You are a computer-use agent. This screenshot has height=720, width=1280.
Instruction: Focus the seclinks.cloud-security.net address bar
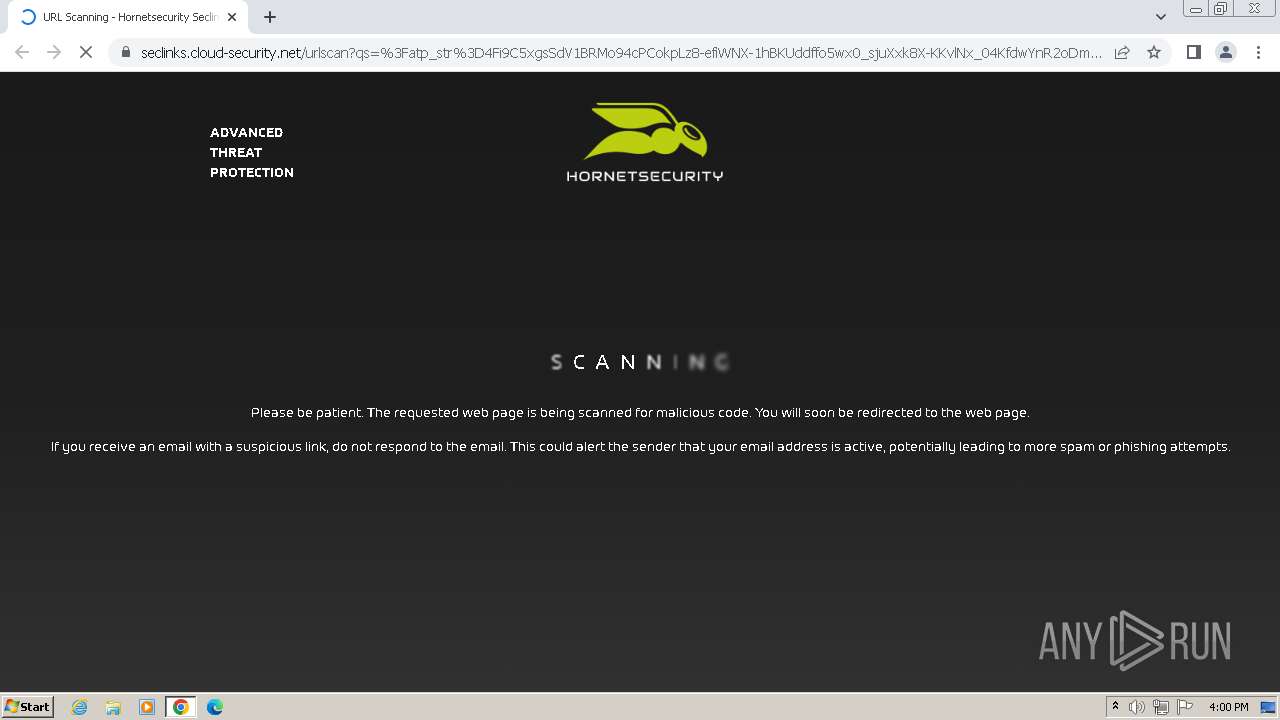coord(620,52)
